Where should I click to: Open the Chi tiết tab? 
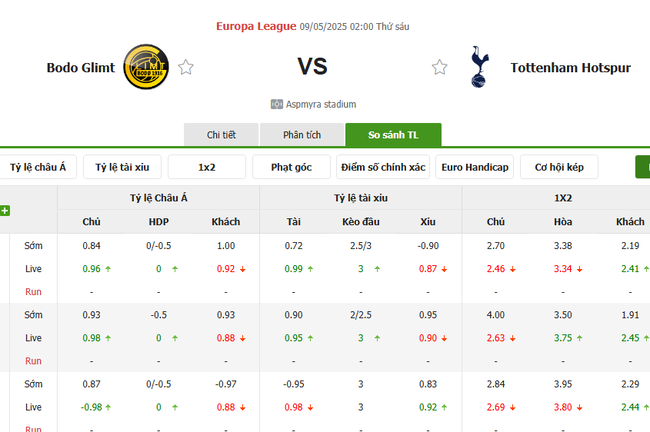coord(221,135)
